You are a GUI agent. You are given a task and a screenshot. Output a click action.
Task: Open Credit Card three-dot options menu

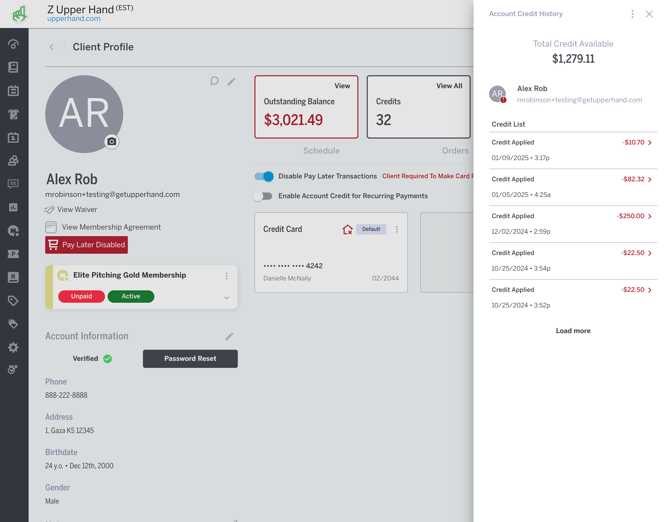(397, 230)
